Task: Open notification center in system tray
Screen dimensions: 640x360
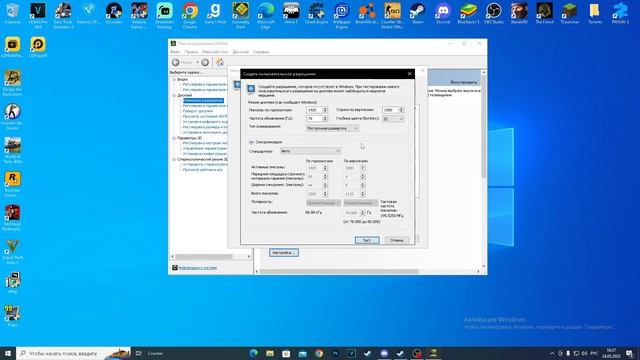Action: coord(629,353)
